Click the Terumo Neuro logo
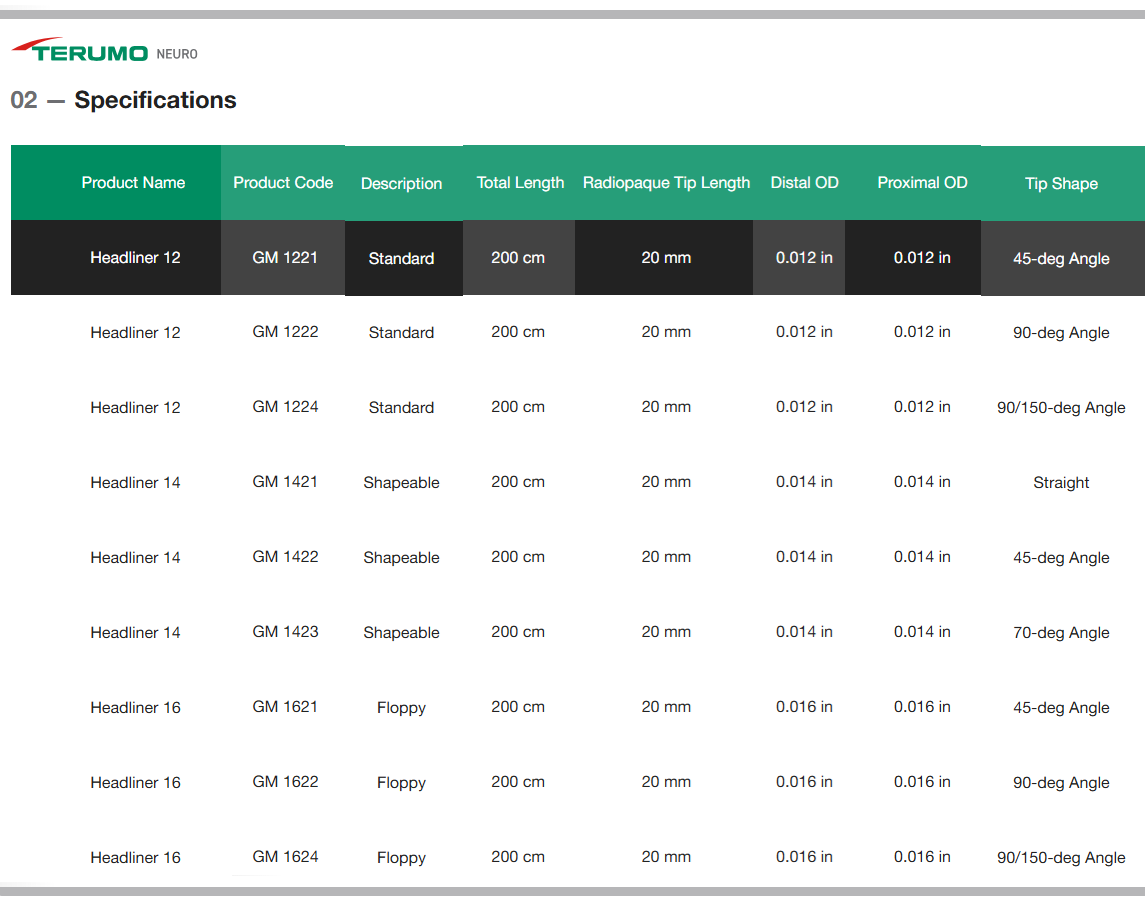Screen dimensions: 1145x909 pyautogui.click(x=104, y=51)
